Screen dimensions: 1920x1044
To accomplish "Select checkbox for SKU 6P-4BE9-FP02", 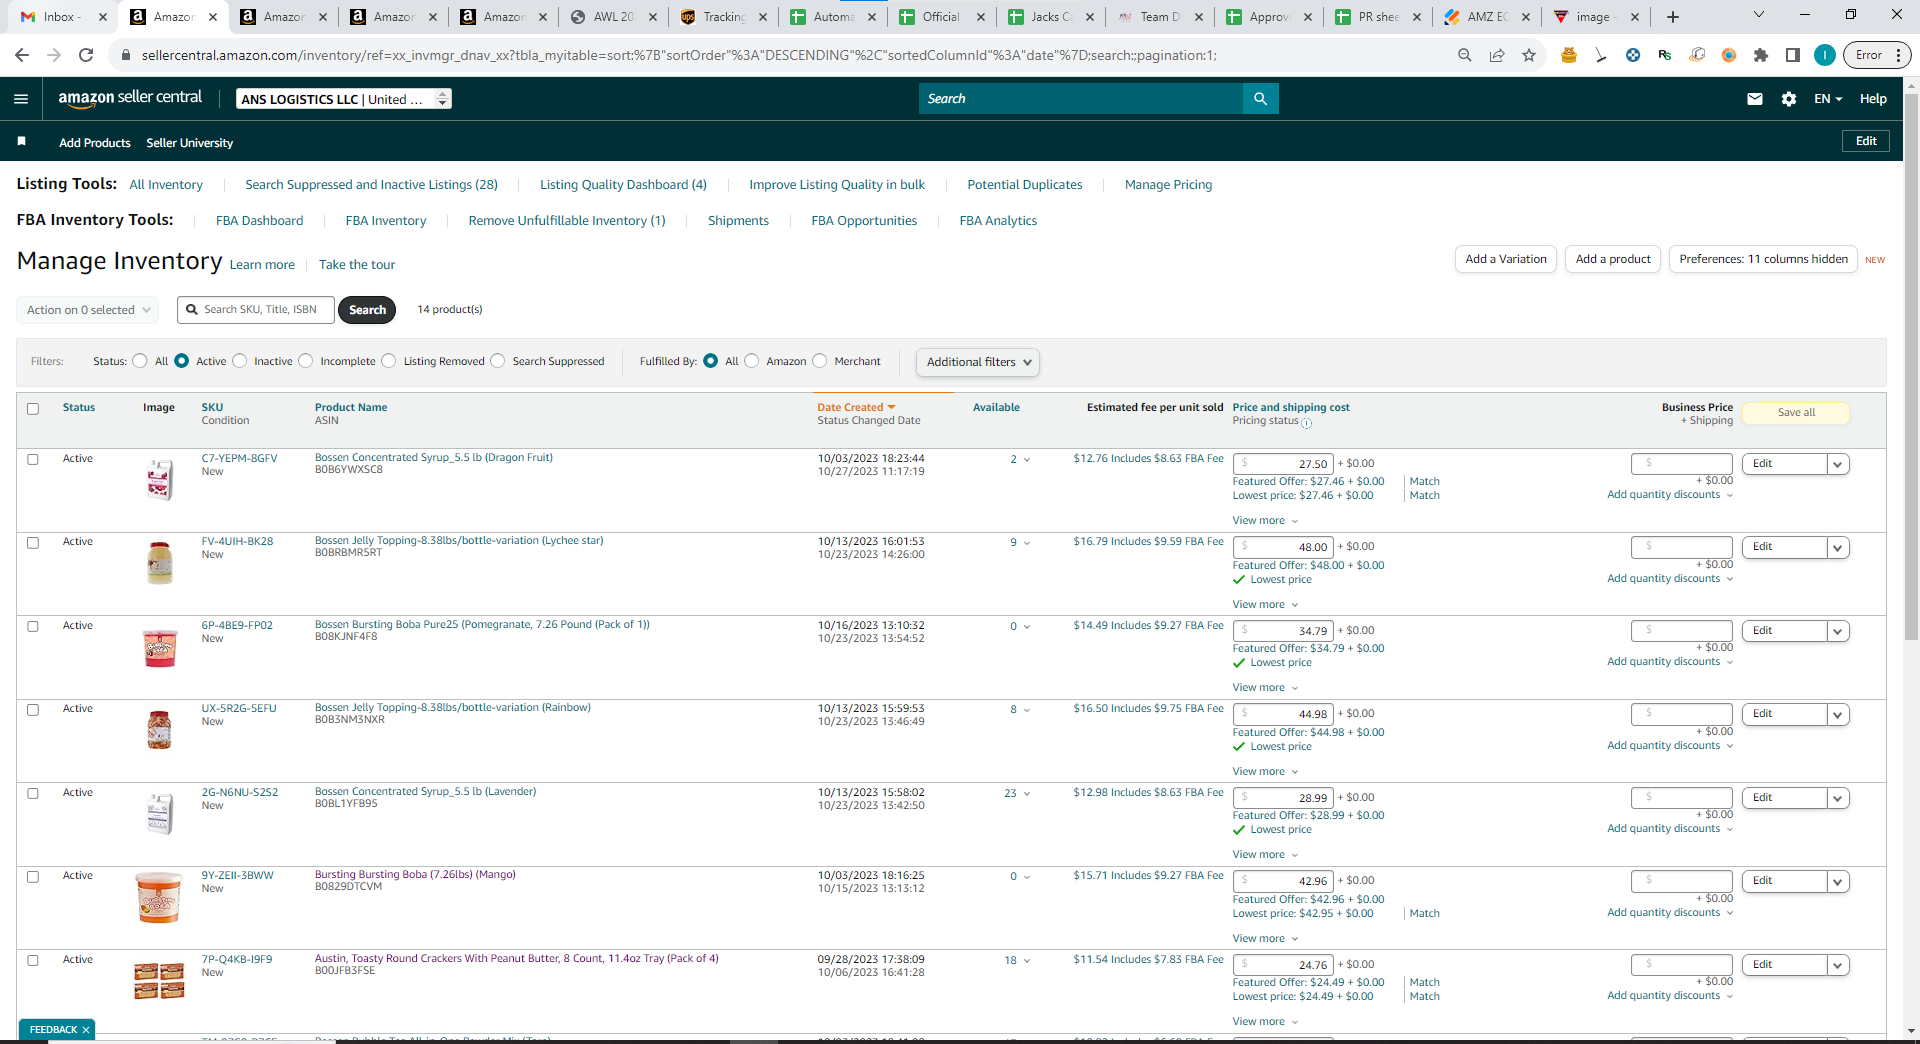I will 33,627.
